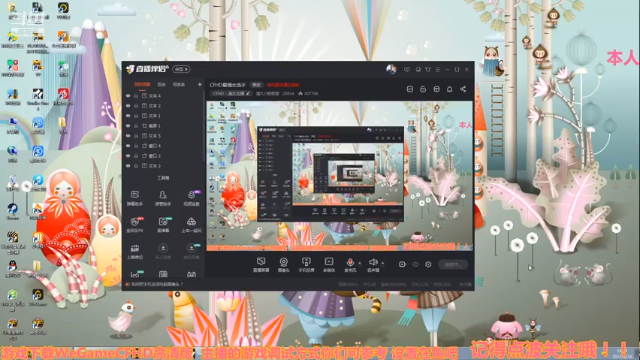640x360 pixels.
Task: Toggle lock on 文本 1 layer
Action: click(x=136, y=116)
